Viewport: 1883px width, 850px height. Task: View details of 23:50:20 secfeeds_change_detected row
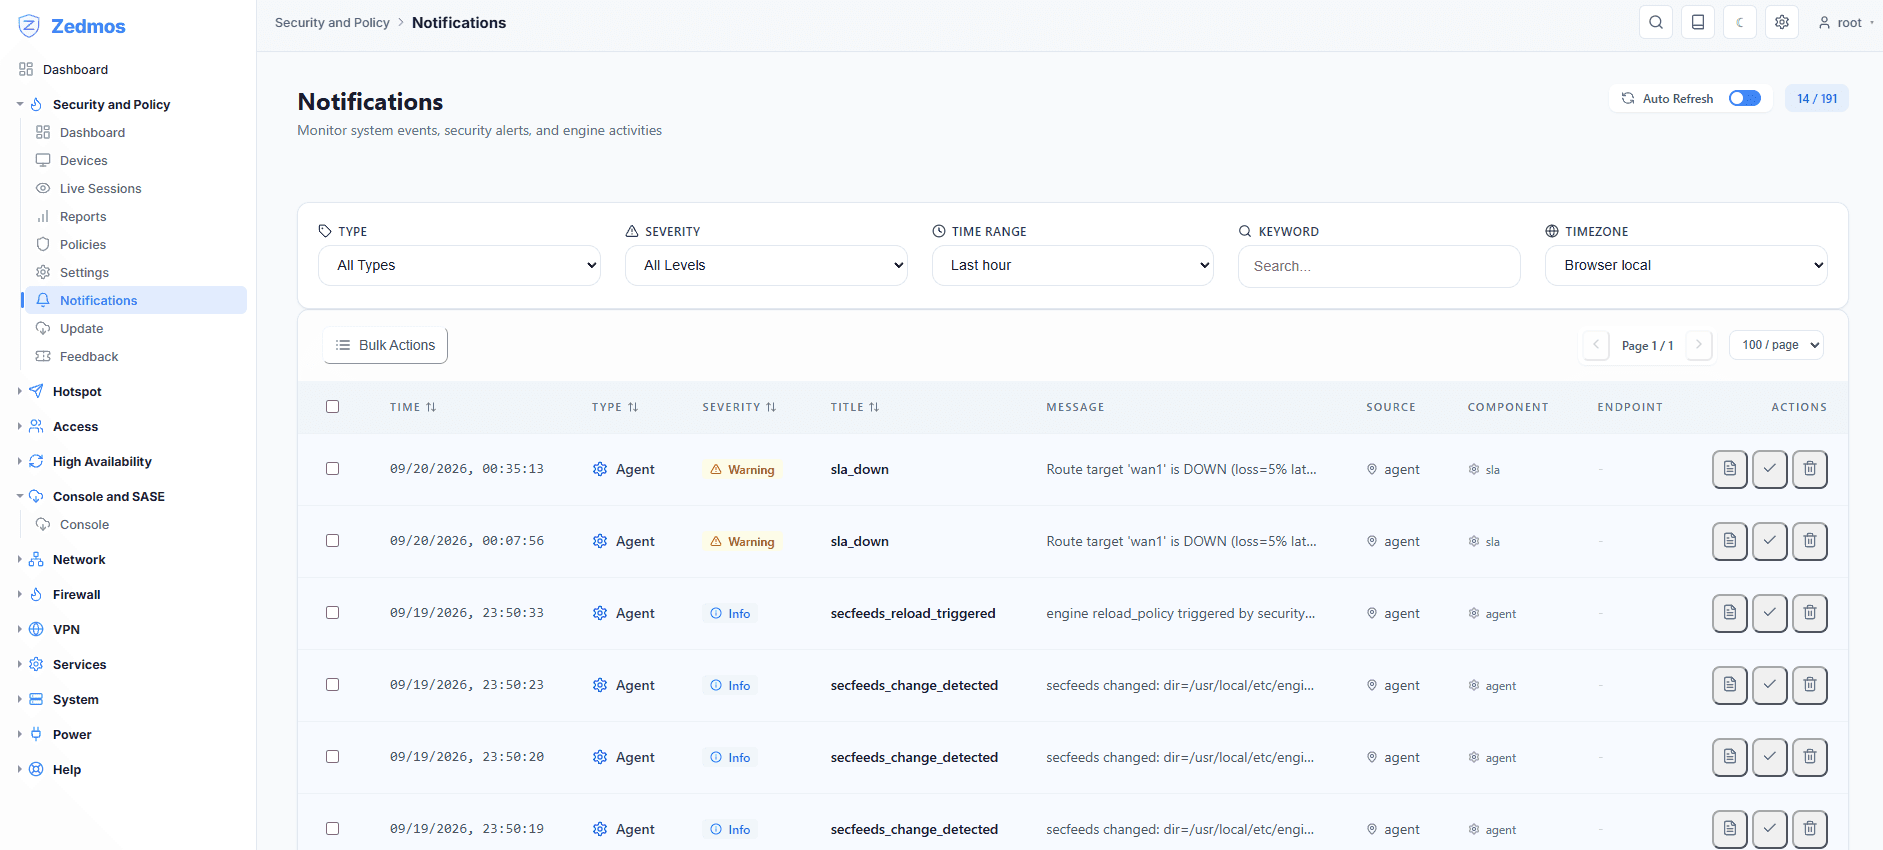click(1730, 757)
